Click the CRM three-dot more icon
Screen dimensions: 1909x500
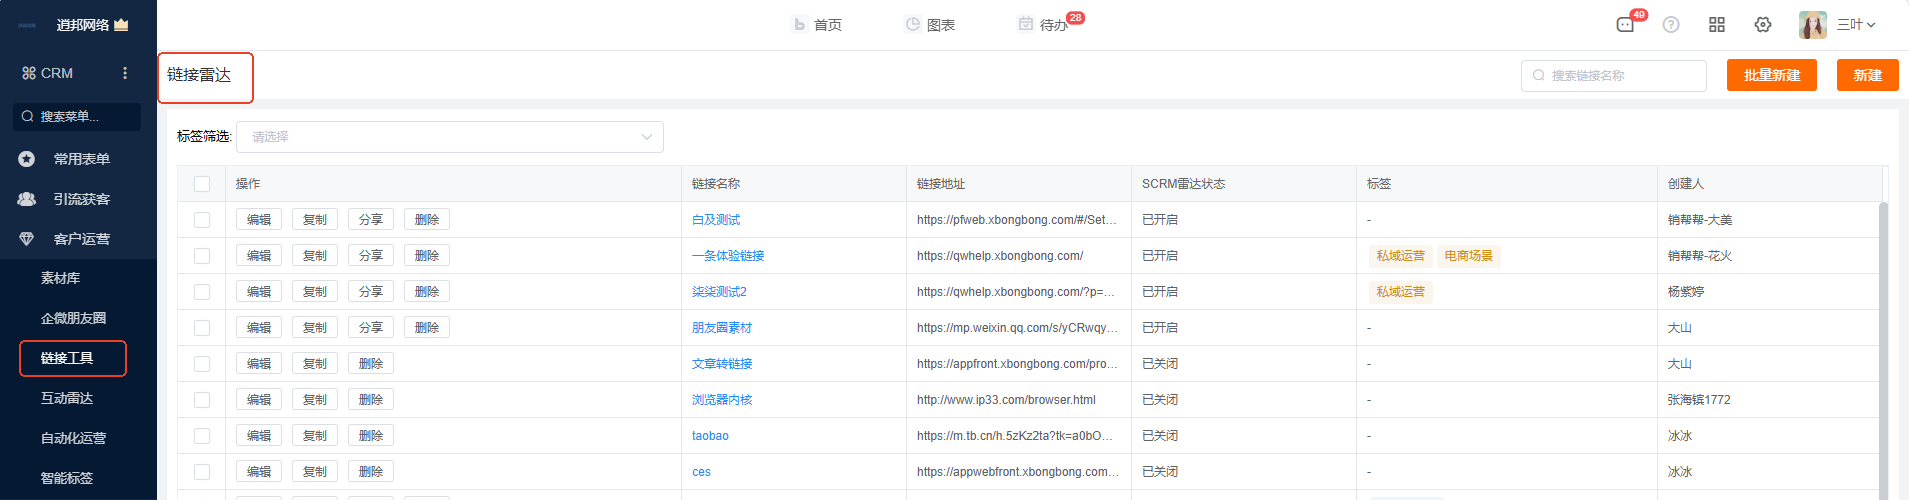(125, 73)
